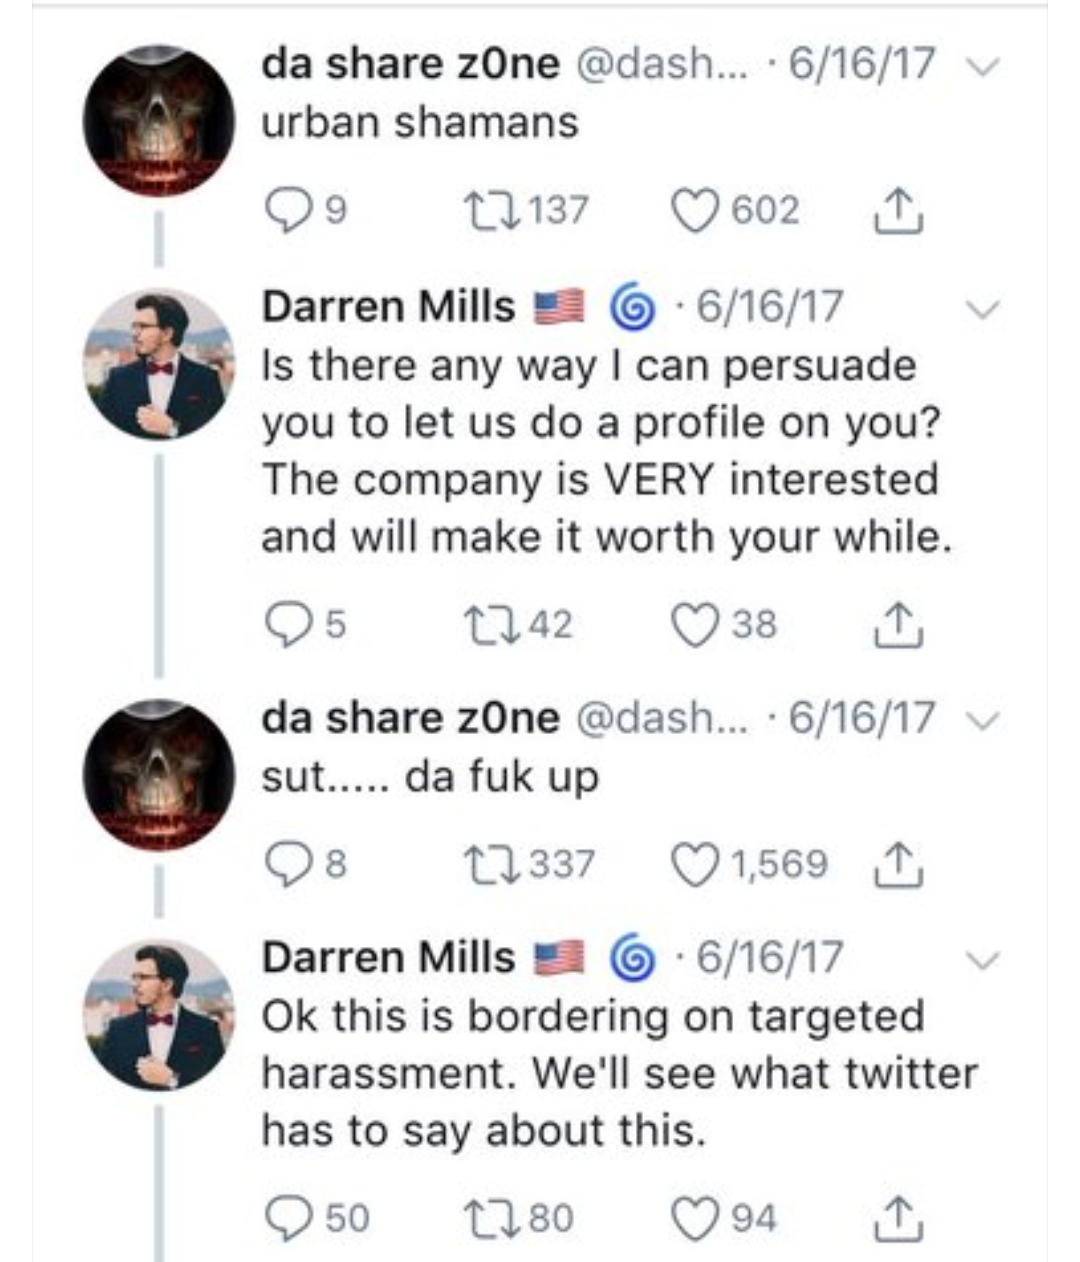
Task: Share the "sut..... da fuk up" tweet
Action: [x=897, y=863]
